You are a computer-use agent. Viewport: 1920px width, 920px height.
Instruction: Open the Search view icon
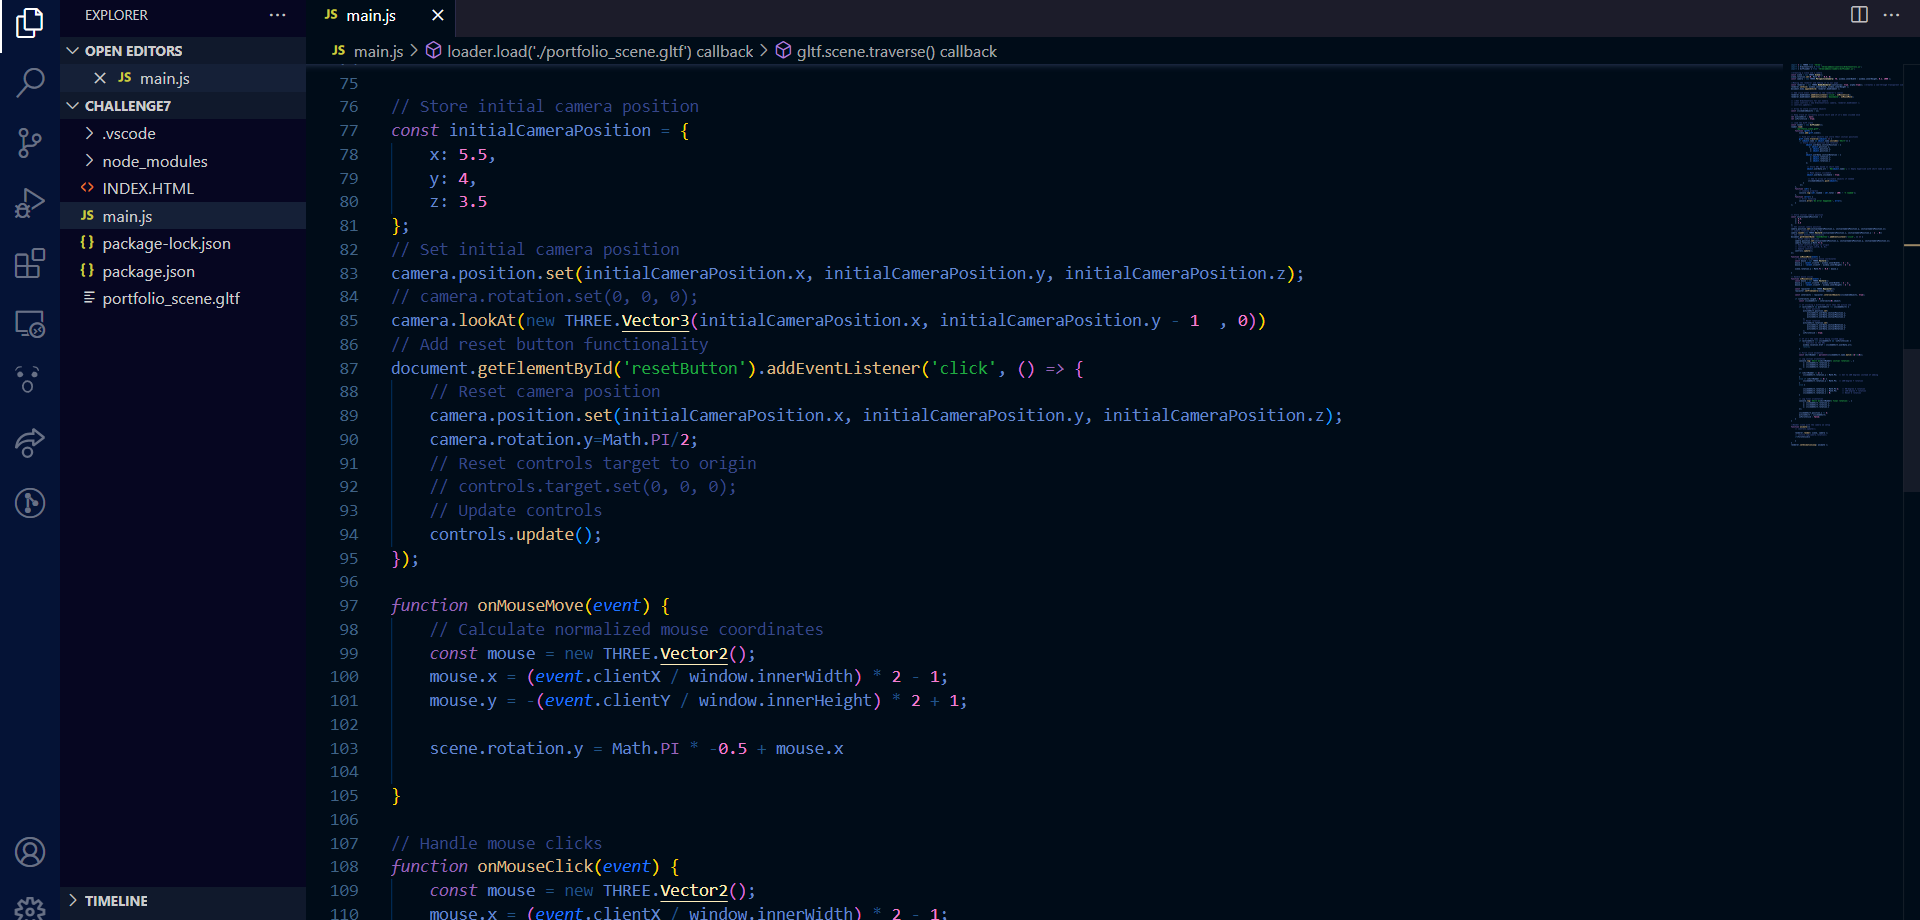30,82
